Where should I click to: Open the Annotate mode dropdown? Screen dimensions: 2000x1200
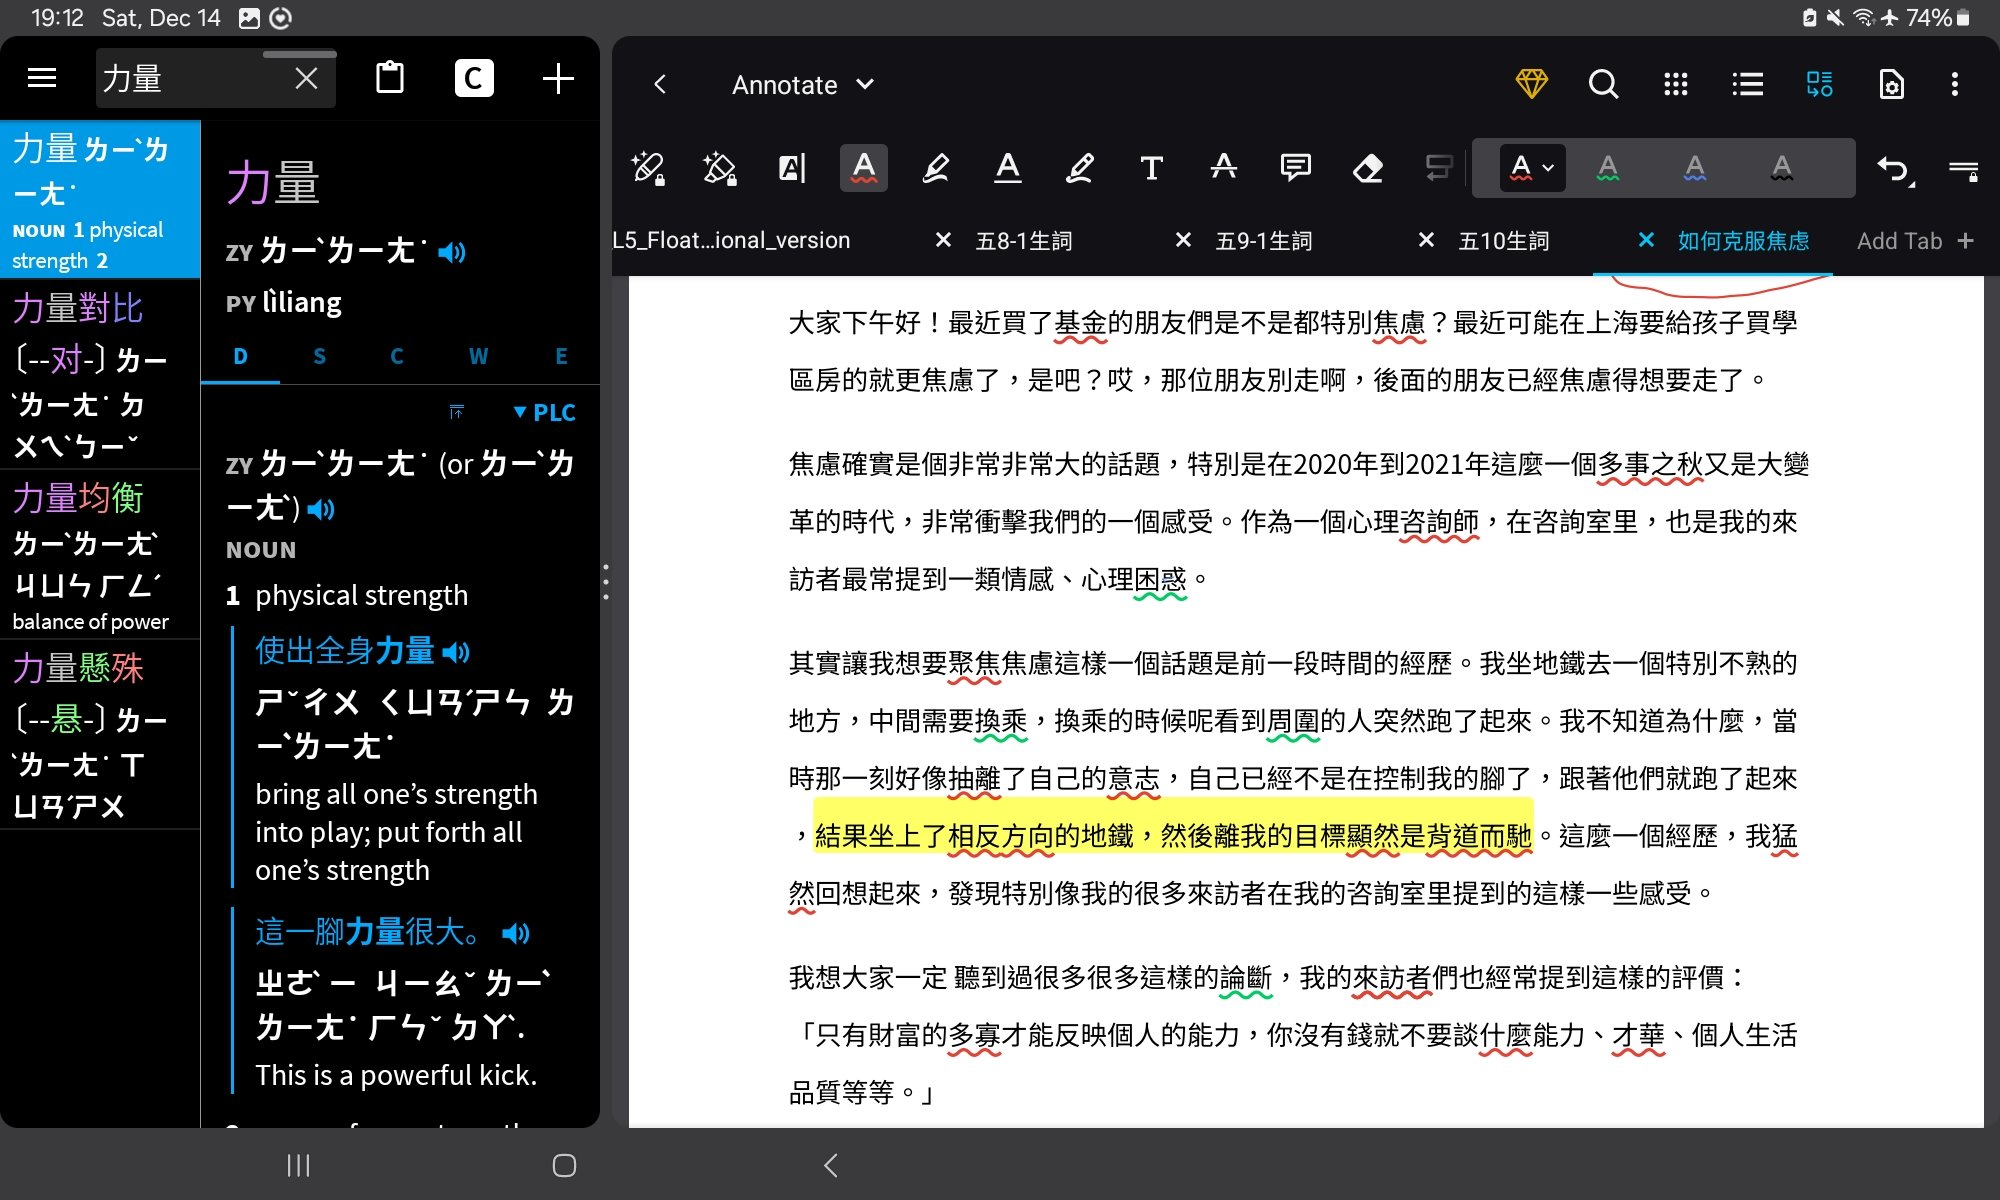click(803, 85)
